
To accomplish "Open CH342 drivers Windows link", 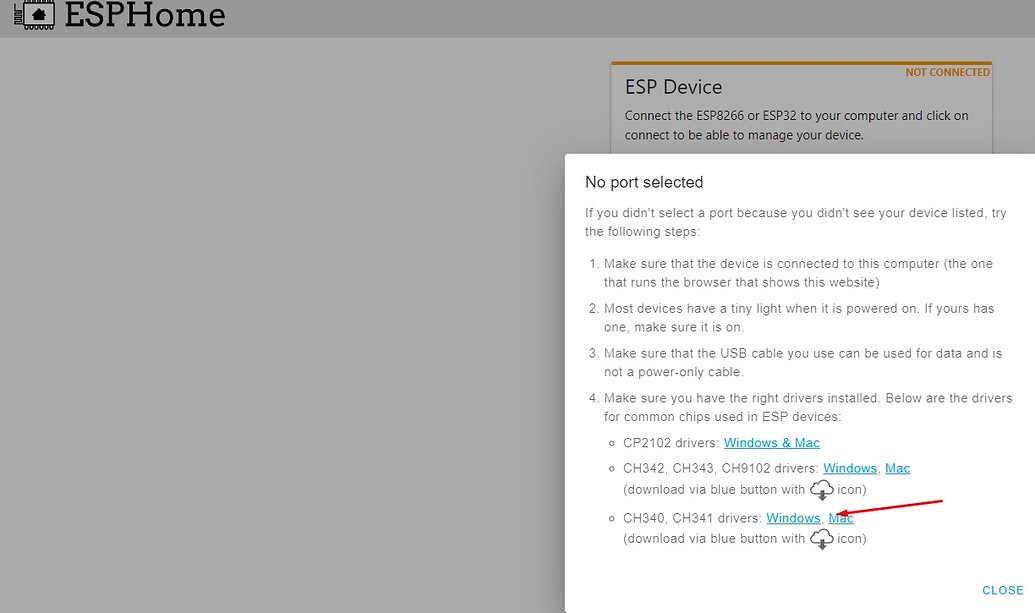I will [x=850, y=468].
